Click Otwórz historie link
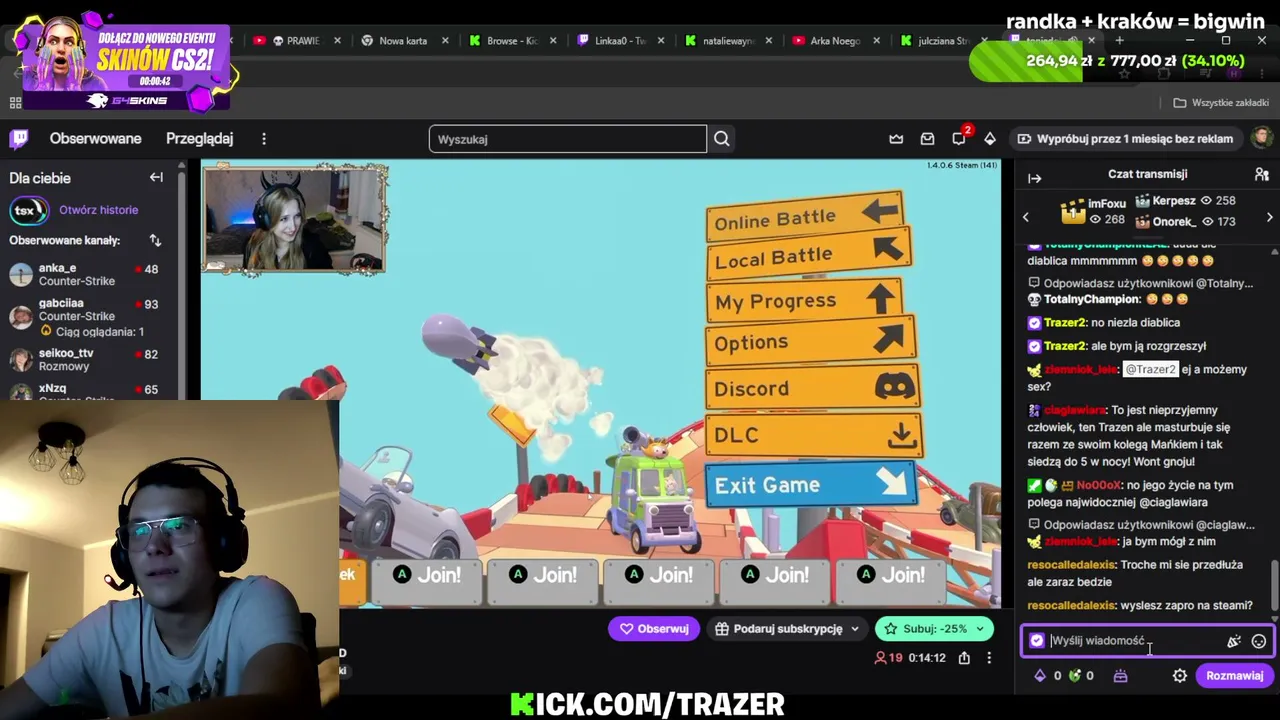The height and width of the screenshot is (720, 1280). click(x=99, y=210)
